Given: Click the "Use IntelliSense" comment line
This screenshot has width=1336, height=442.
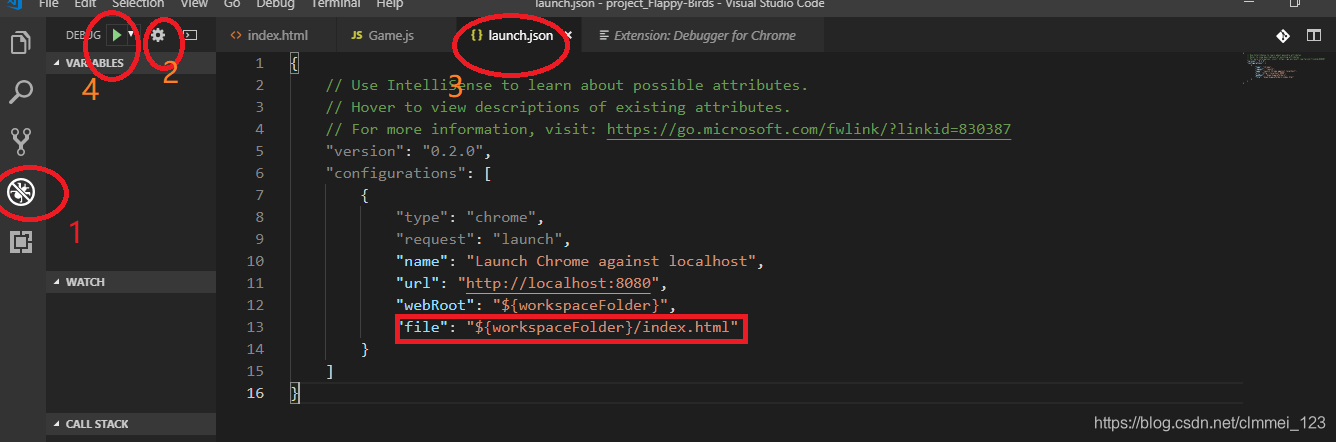Looking at the screenshot, I should coord(567,85).
